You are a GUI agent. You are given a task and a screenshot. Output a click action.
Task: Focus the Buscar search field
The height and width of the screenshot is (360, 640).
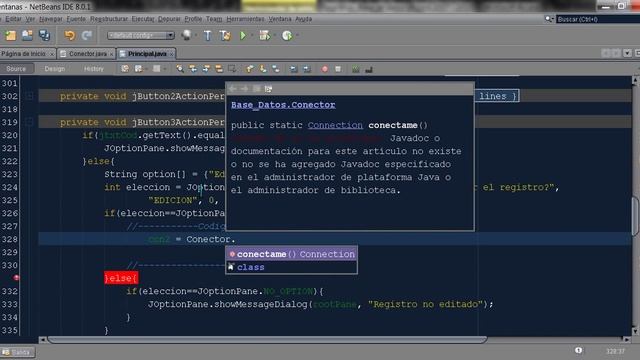(598, 19)
